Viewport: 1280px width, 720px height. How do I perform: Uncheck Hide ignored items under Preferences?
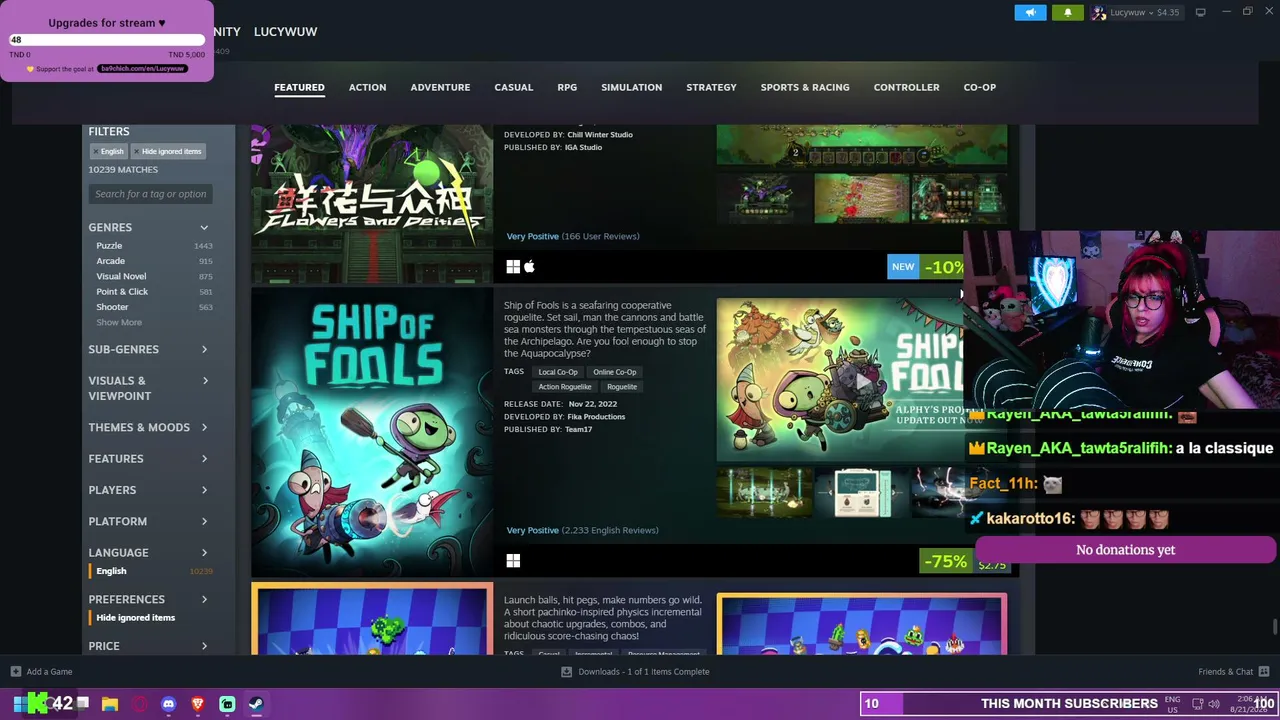pos(135,618)
